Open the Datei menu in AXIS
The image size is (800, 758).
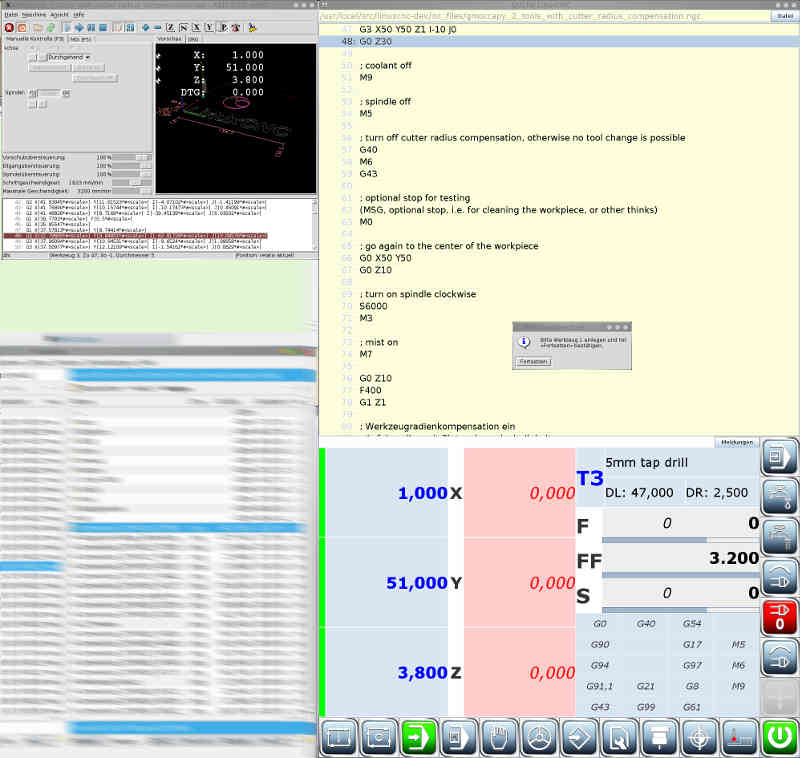11,15
